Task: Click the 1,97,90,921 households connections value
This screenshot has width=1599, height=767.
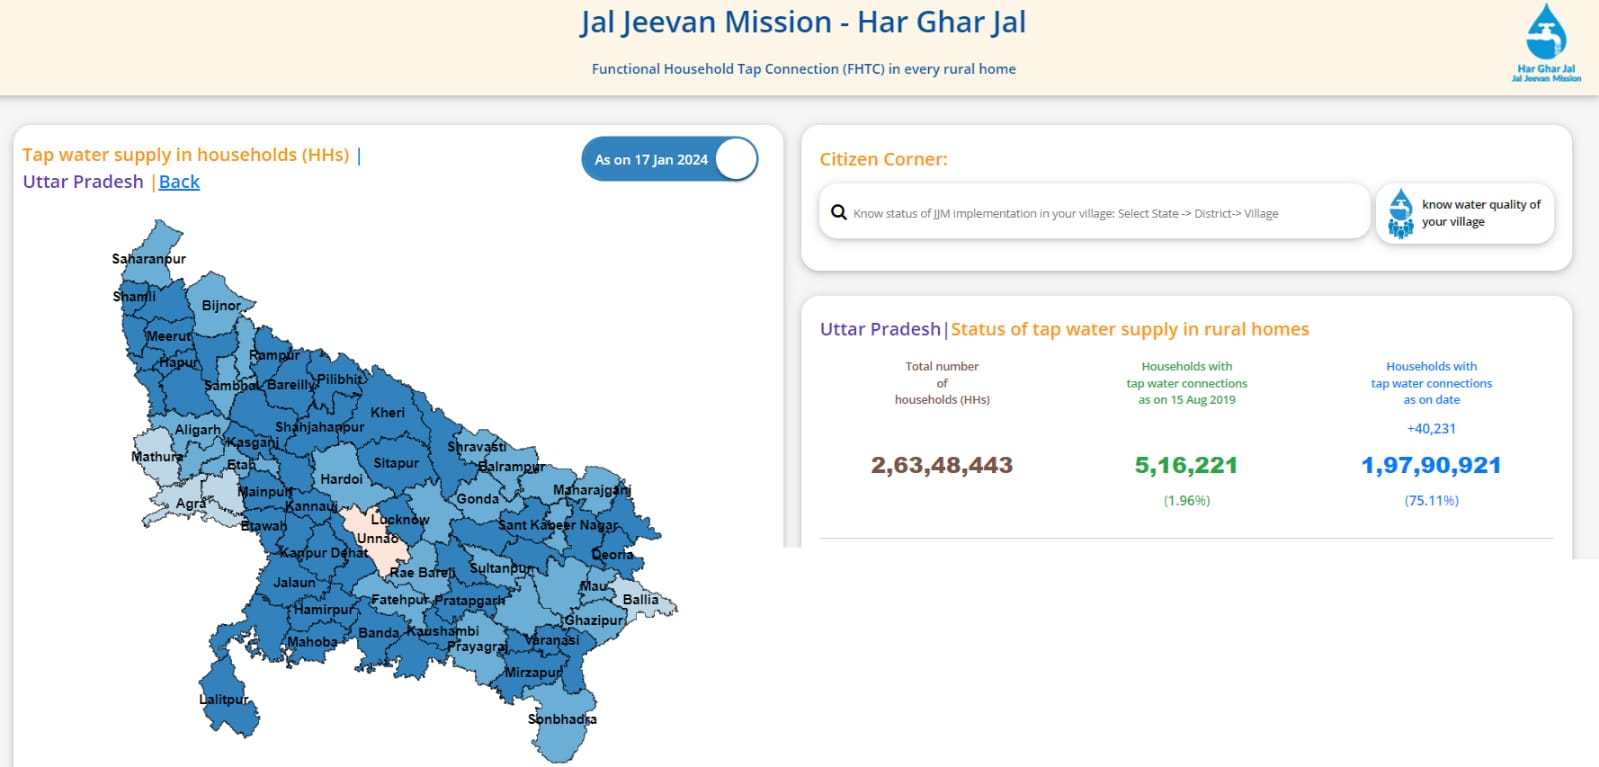Action: pyautogui.click(x=1430, y=465)
